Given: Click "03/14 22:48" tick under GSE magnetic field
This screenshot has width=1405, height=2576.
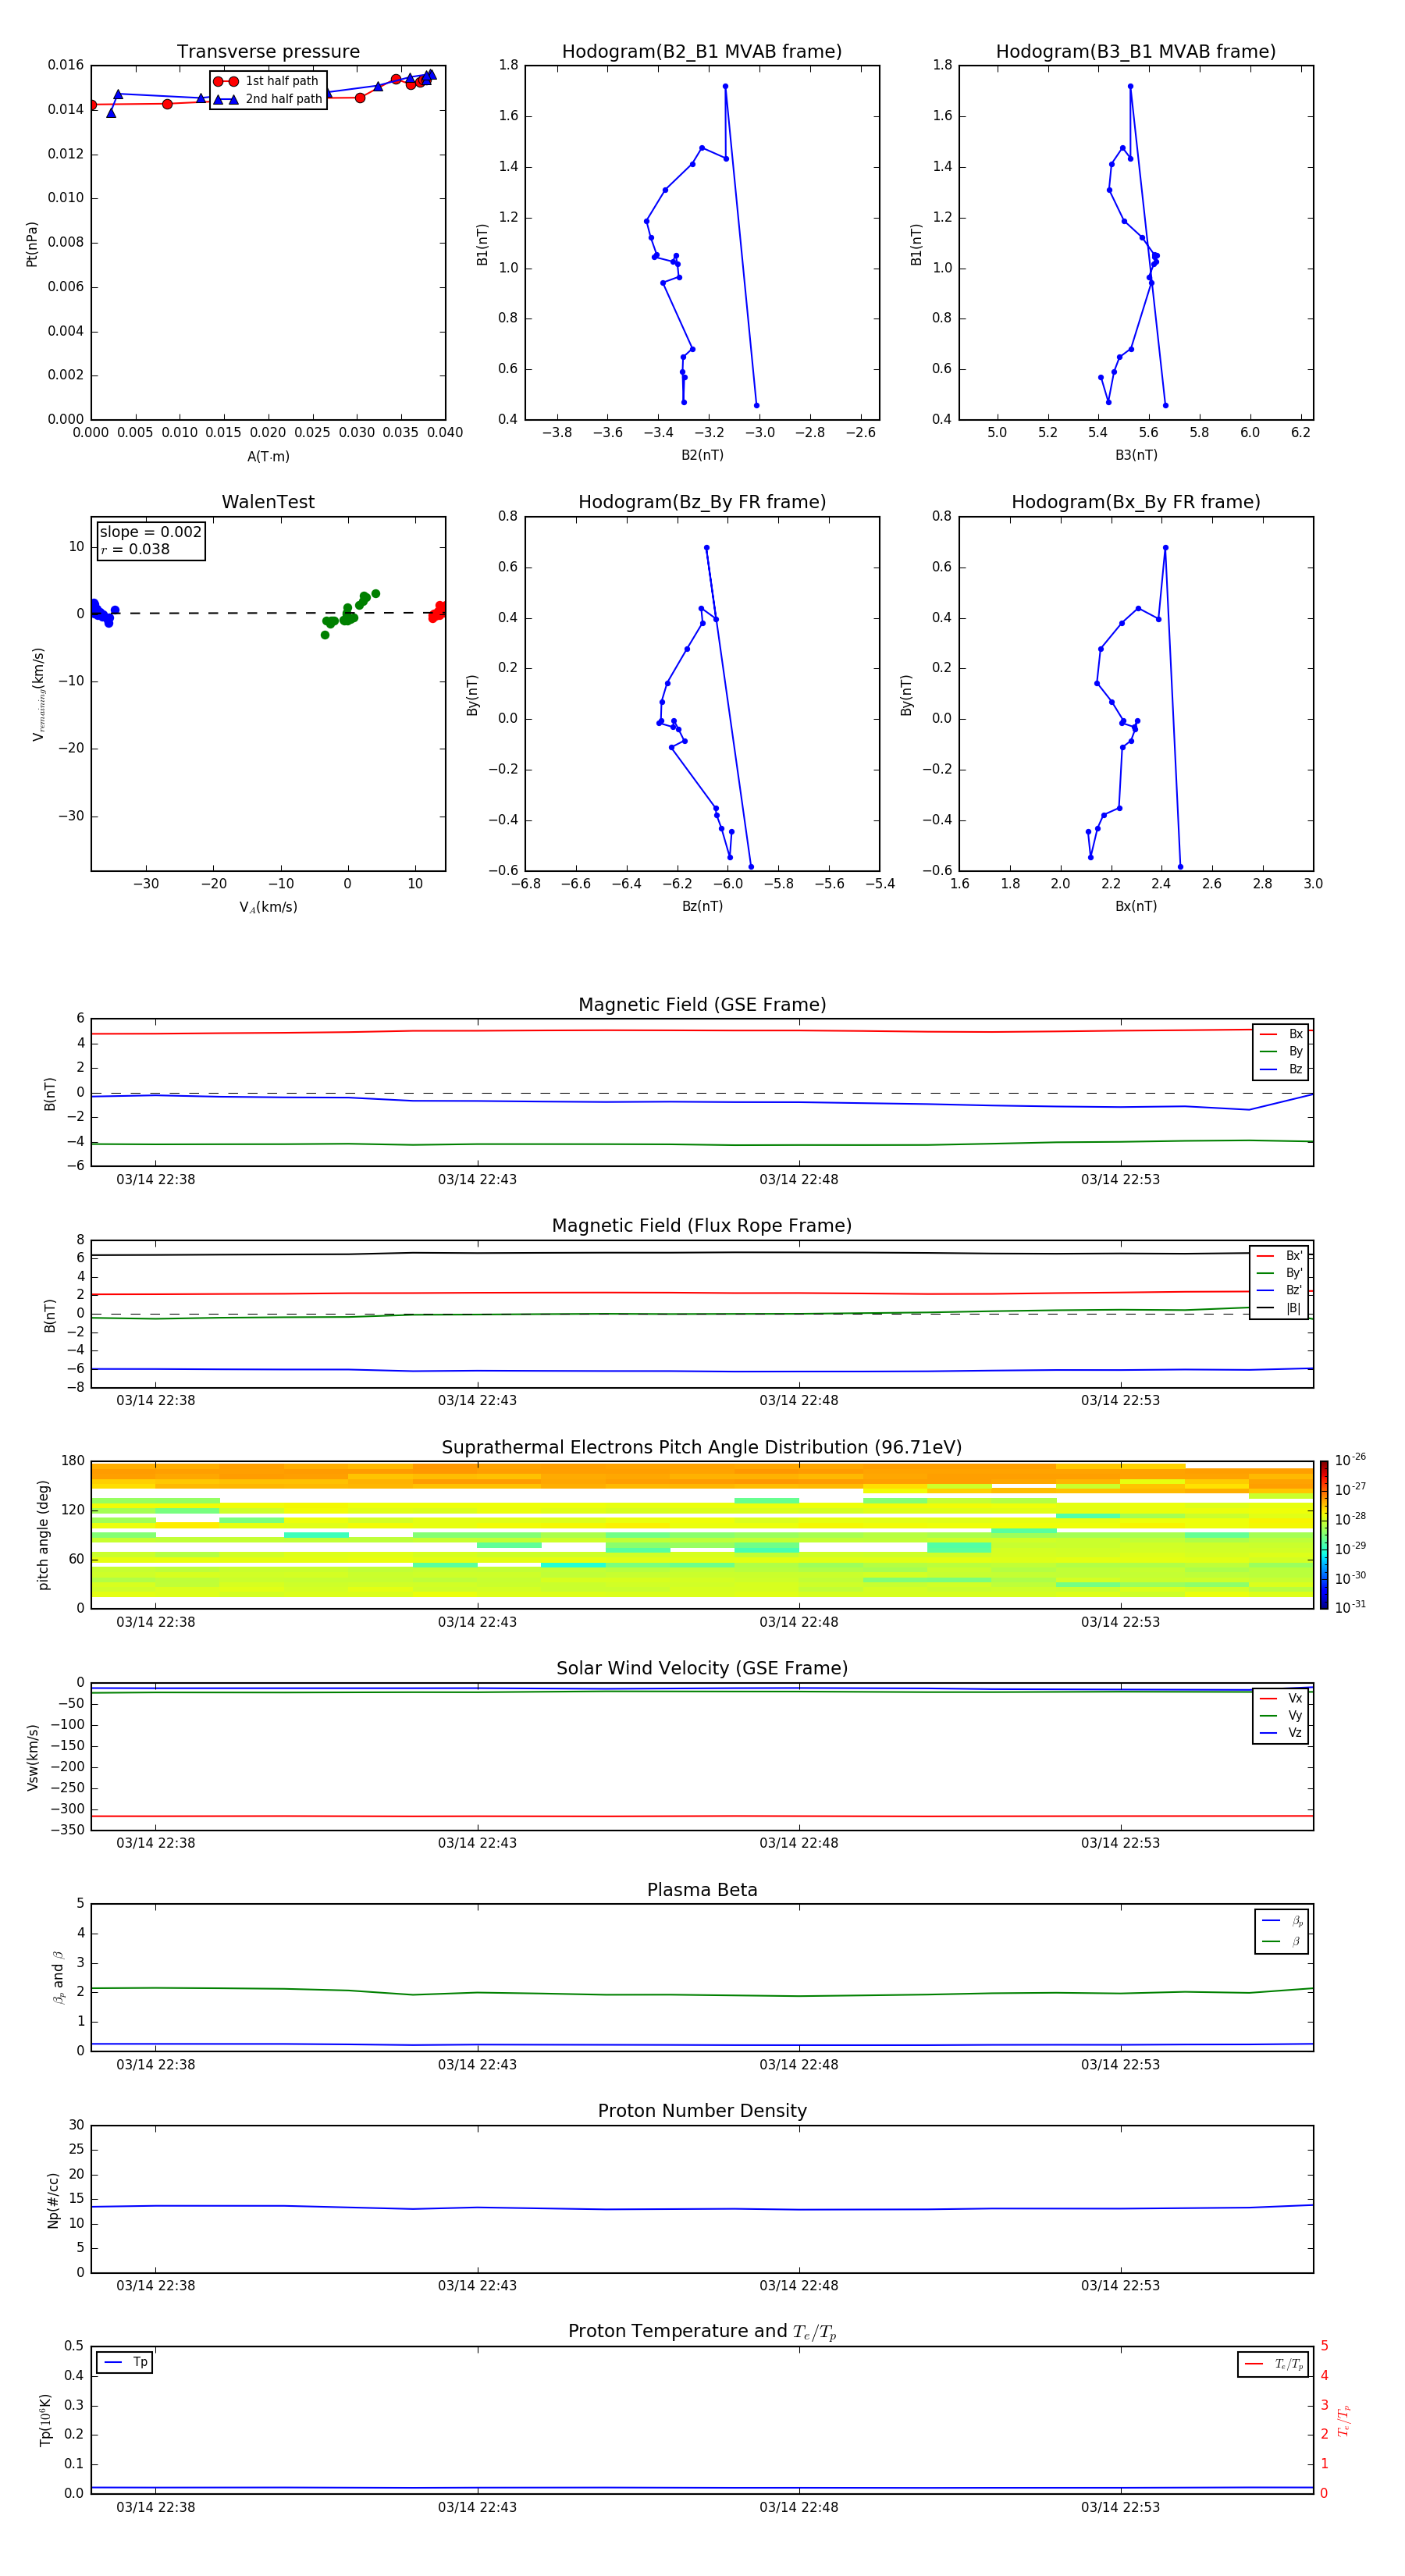Looking at the screenshot, I should click(x=799, y=1180).
